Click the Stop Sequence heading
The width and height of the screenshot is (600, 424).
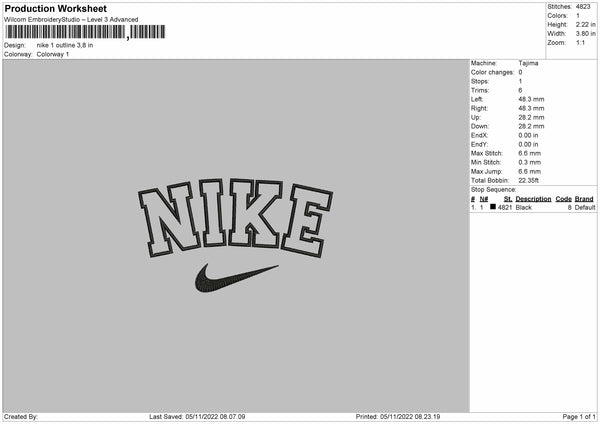[x=493, y=190]
